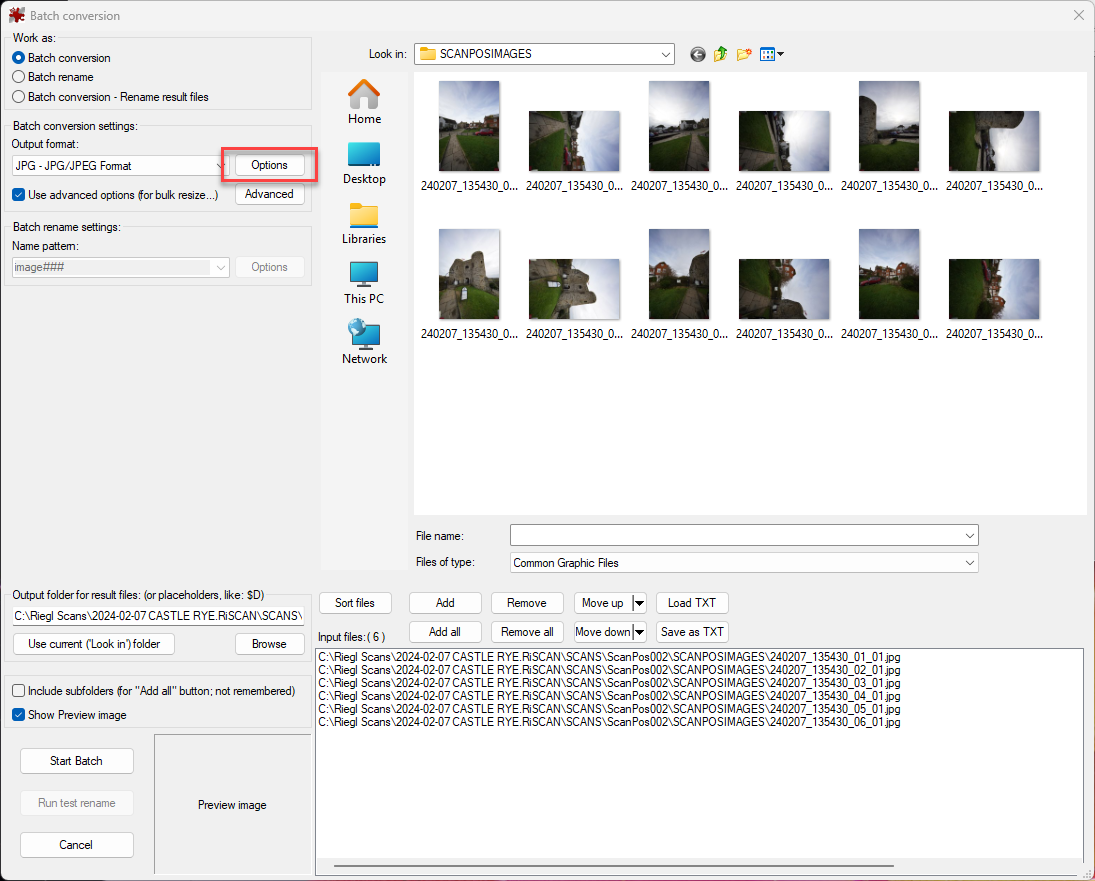Click the Home icon in places sidebar
The width and height of the screenshot is (1095, 881).
point(364,102)
